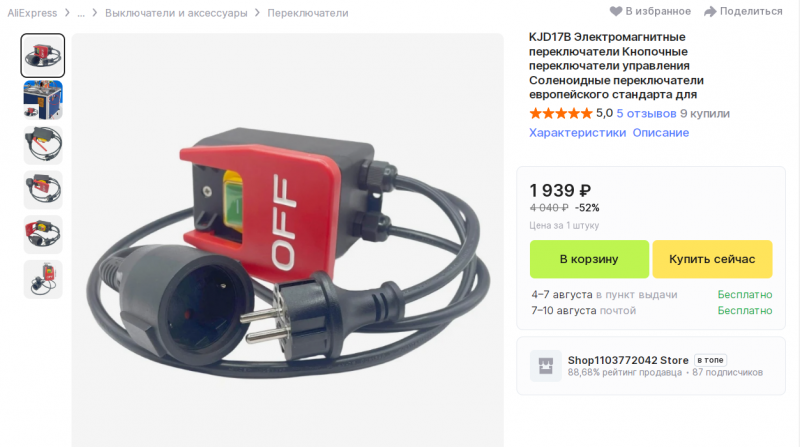
Task: Expand the collapsed breadcrumb ellipsis
Action: 81,13
